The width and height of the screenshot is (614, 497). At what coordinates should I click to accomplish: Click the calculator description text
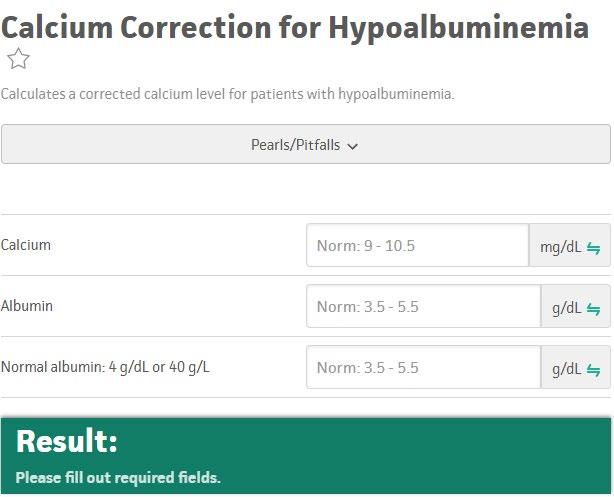coord(228,94)
